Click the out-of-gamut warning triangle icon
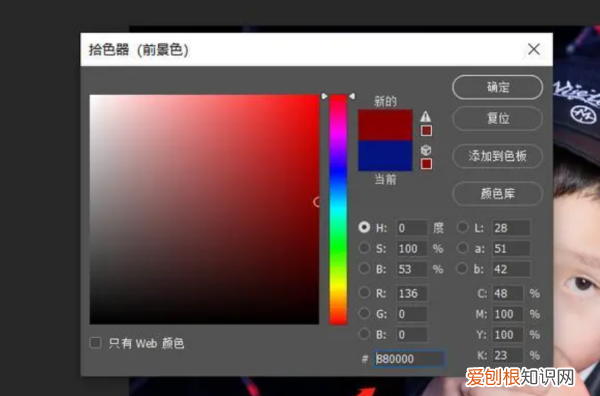The width and height of the screenshot is (600, 396). coord(426,116)
